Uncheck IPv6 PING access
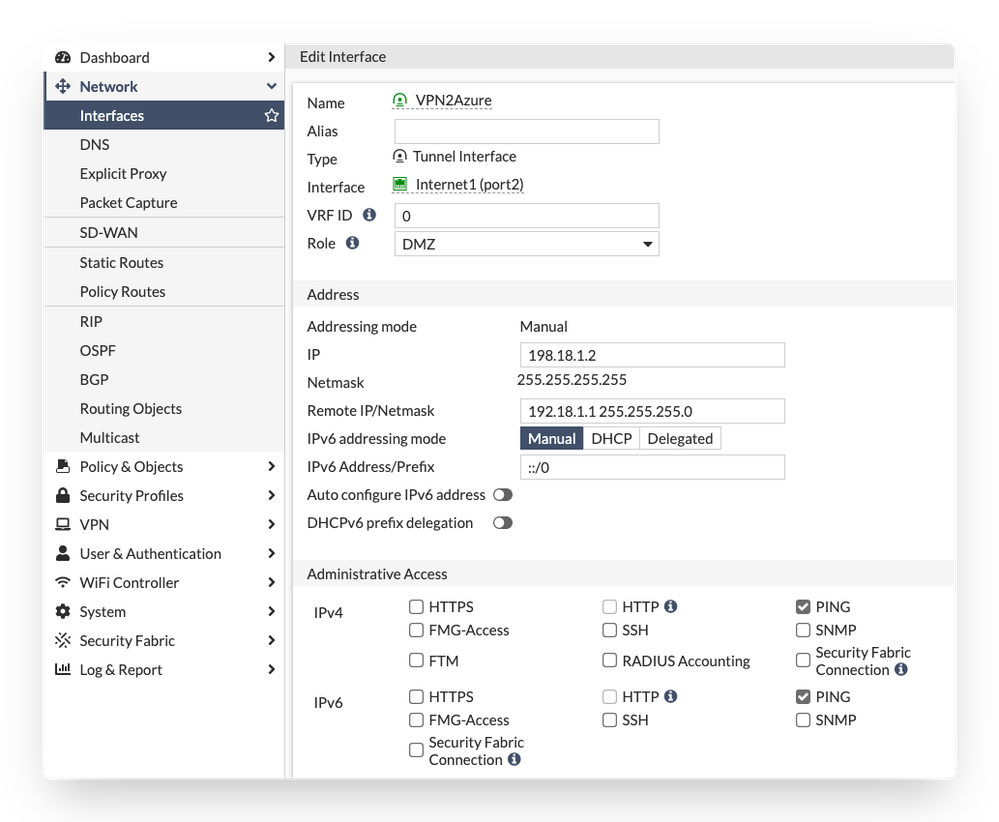 pyautogui.click(x=803, y=696)
